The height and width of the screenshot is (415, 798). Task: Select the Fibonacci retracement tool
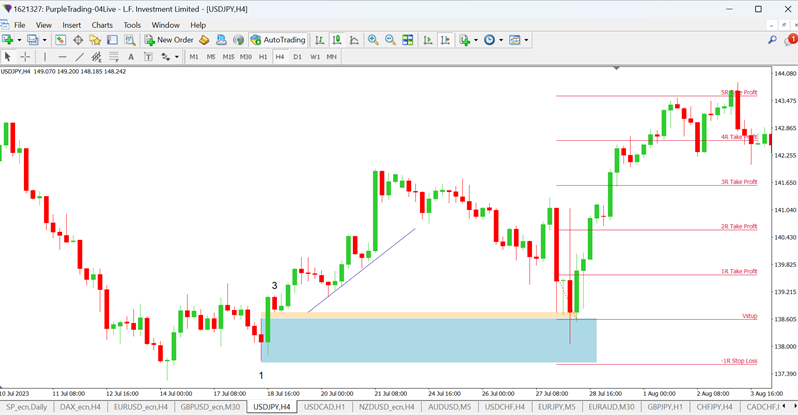113,57
